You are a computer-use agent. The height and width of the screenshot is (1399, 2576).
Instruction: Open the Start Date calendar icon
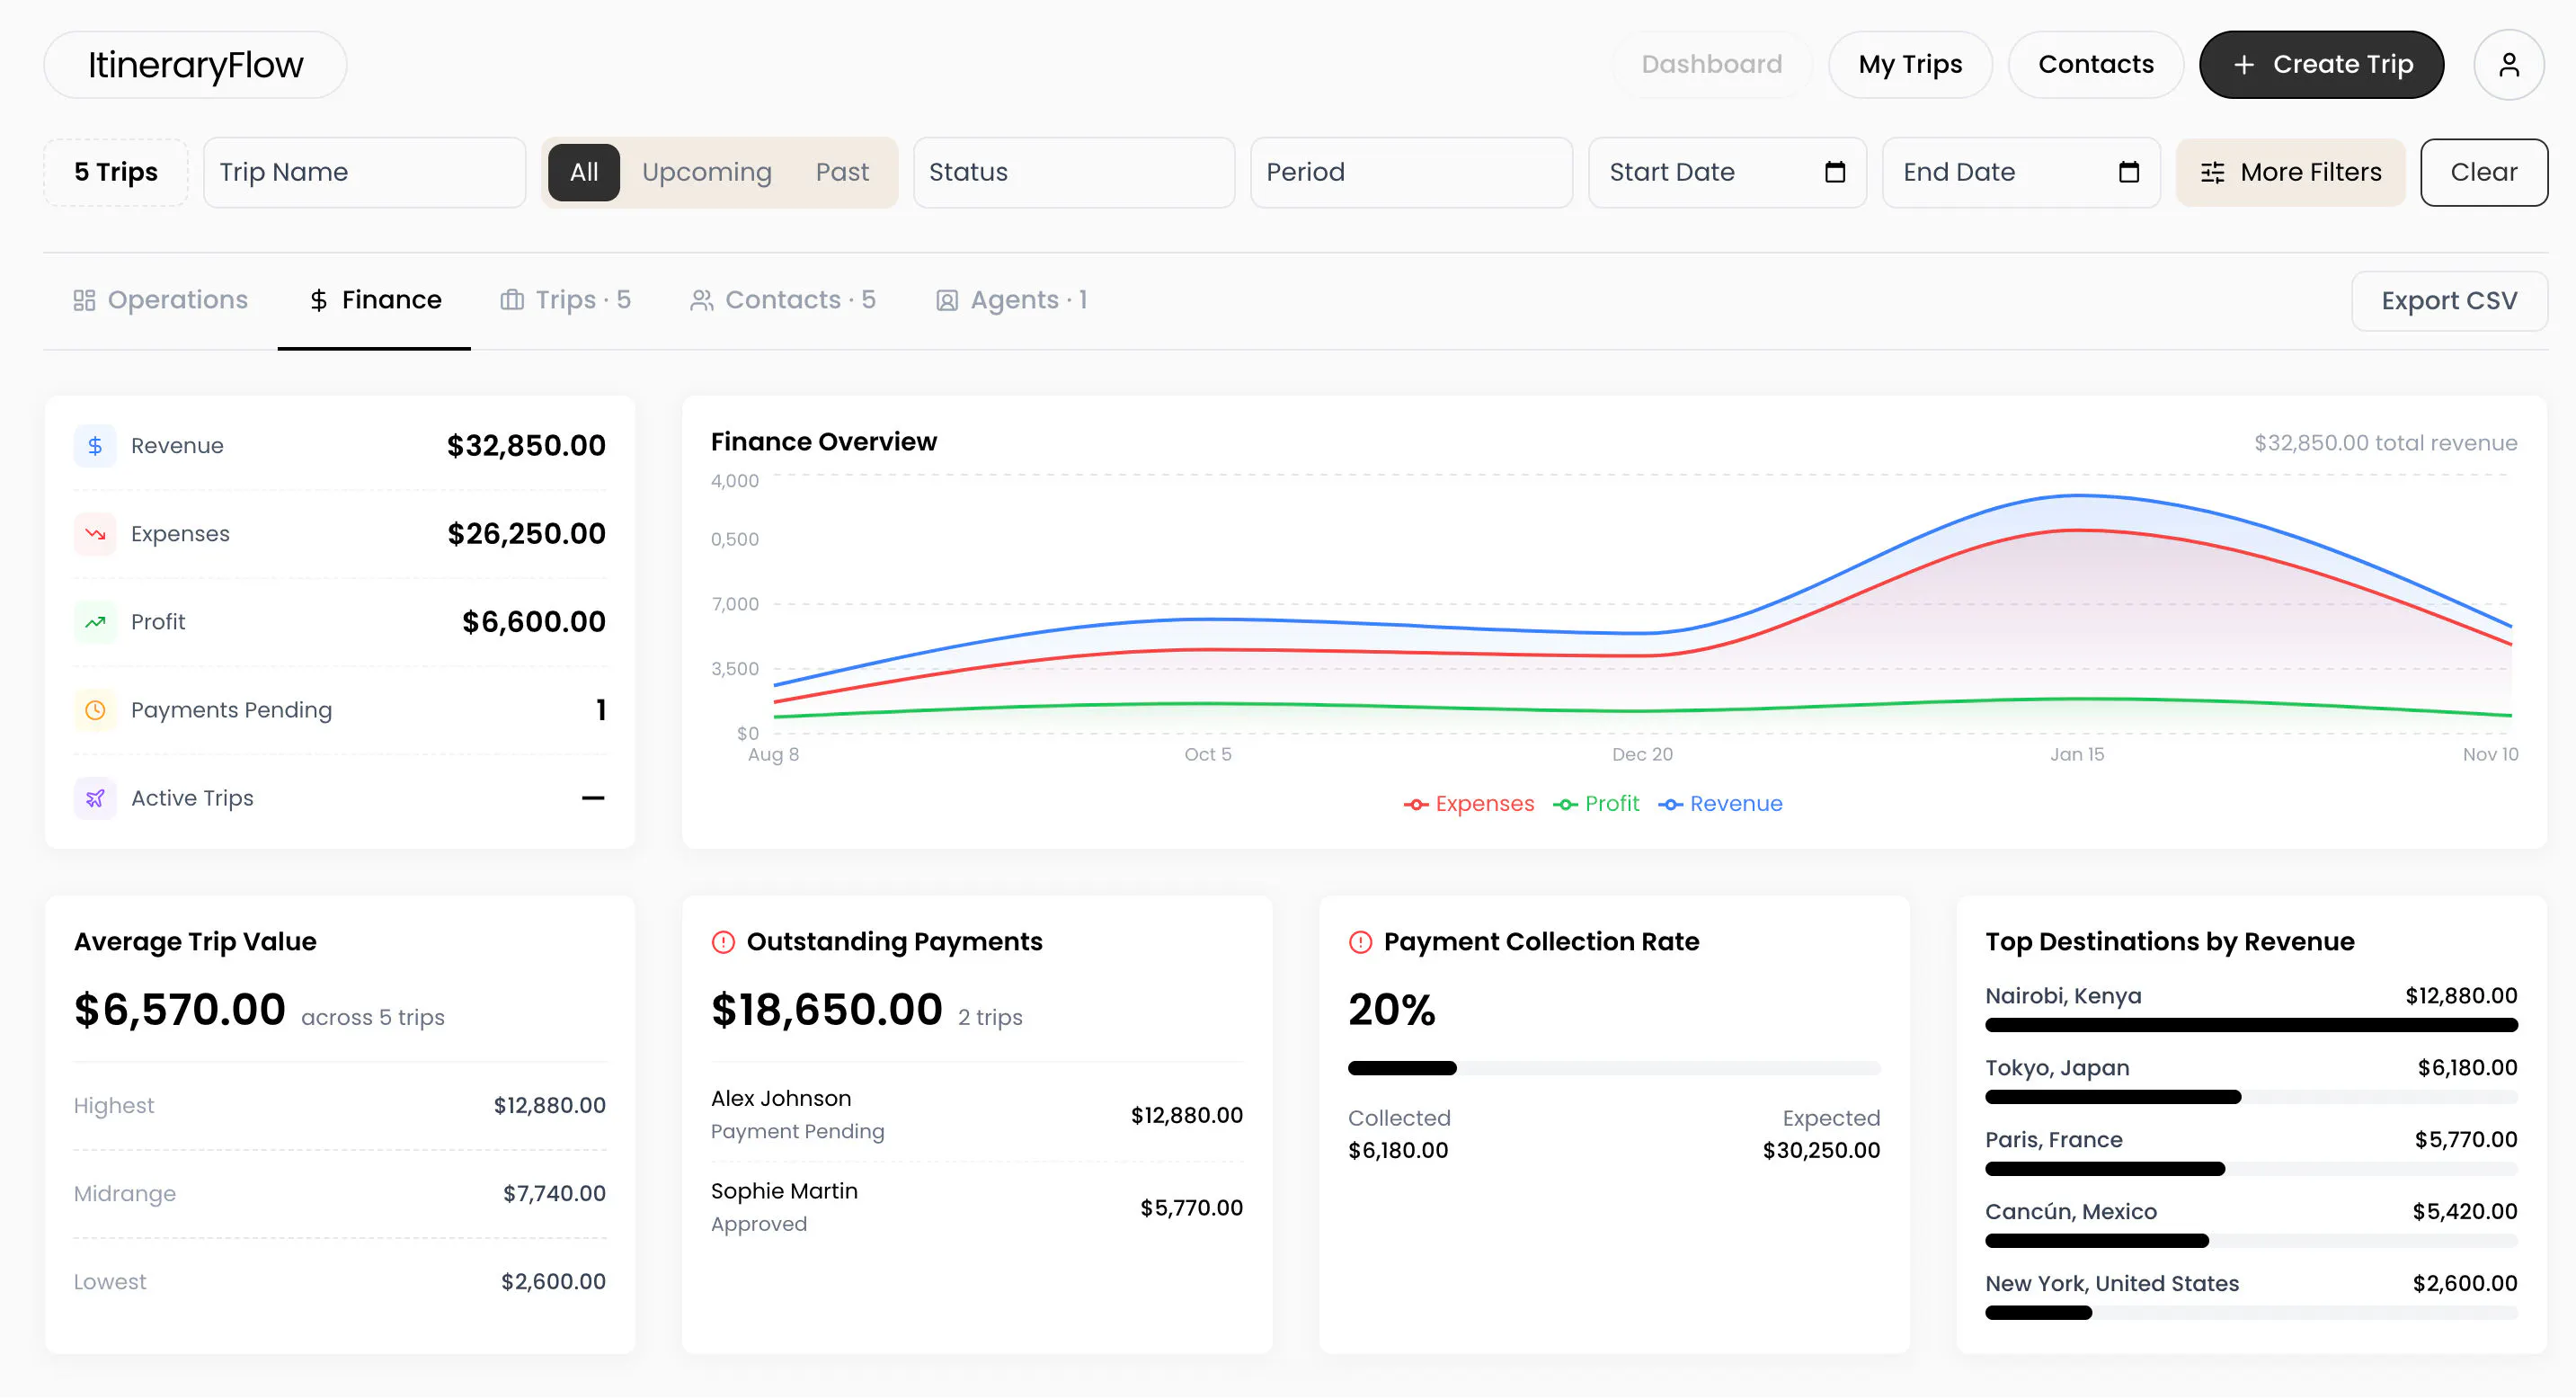pos(1834,172)
